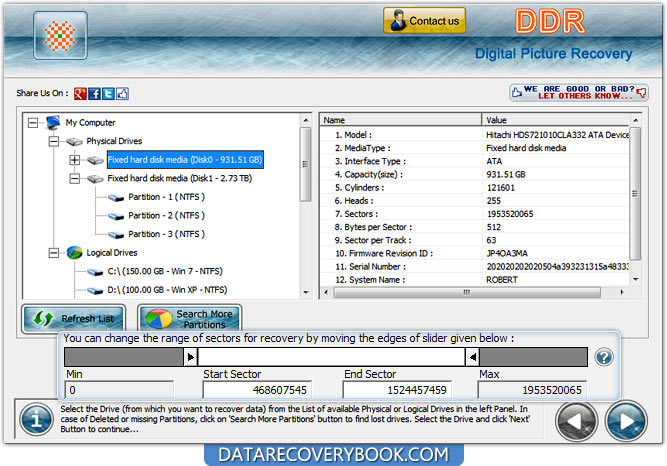Click the left slider handle for start sector
The height and width of the screenshot is (466, 667).
191,357
